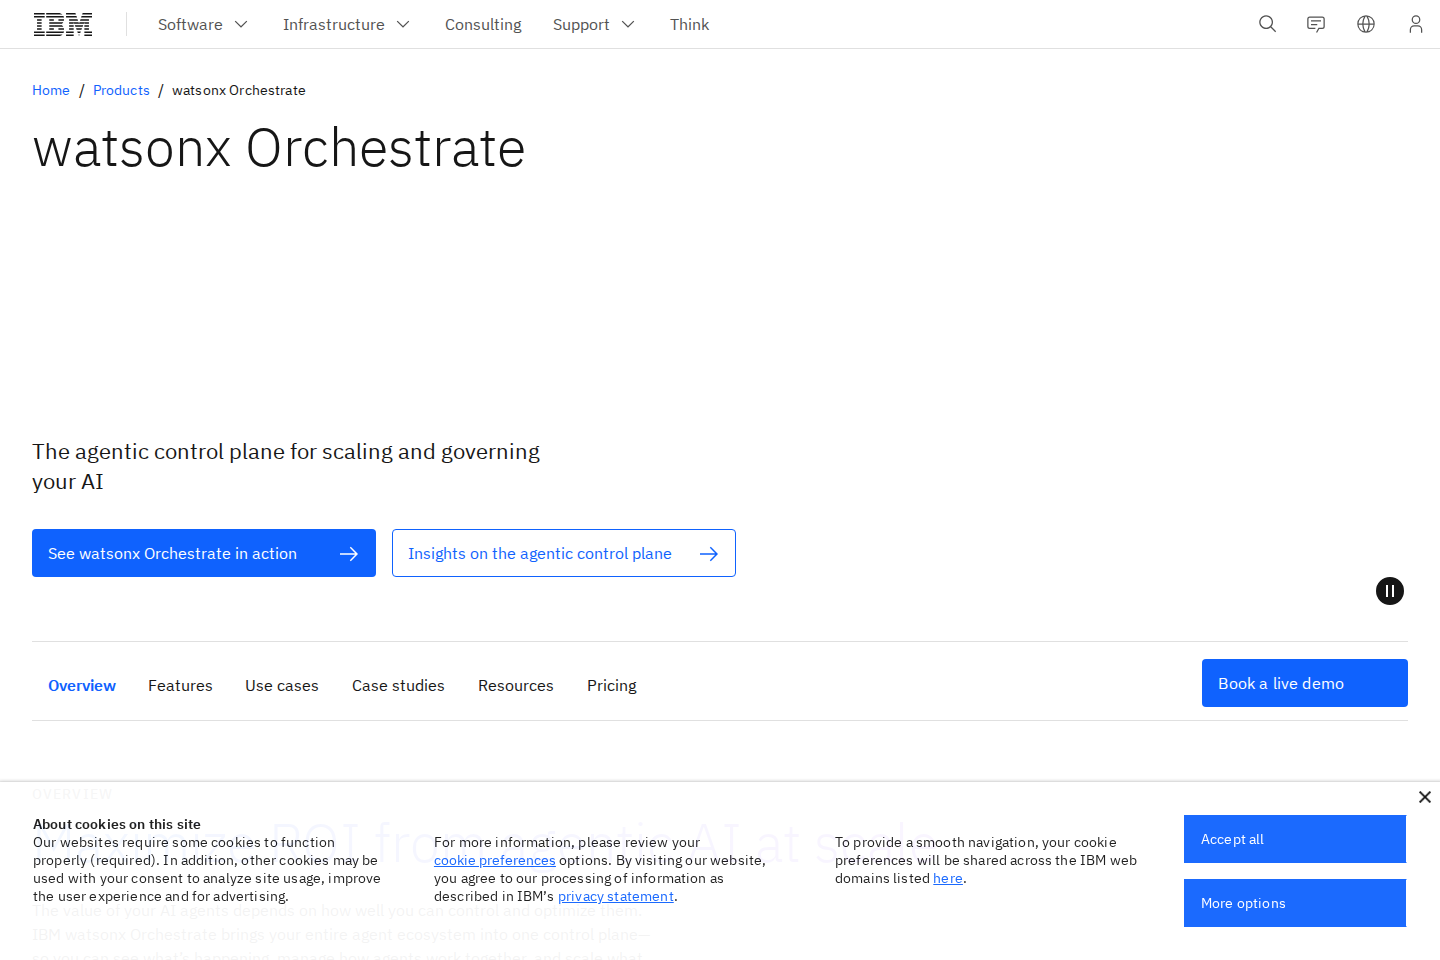Select the Features tab

(x=180, y=685)
